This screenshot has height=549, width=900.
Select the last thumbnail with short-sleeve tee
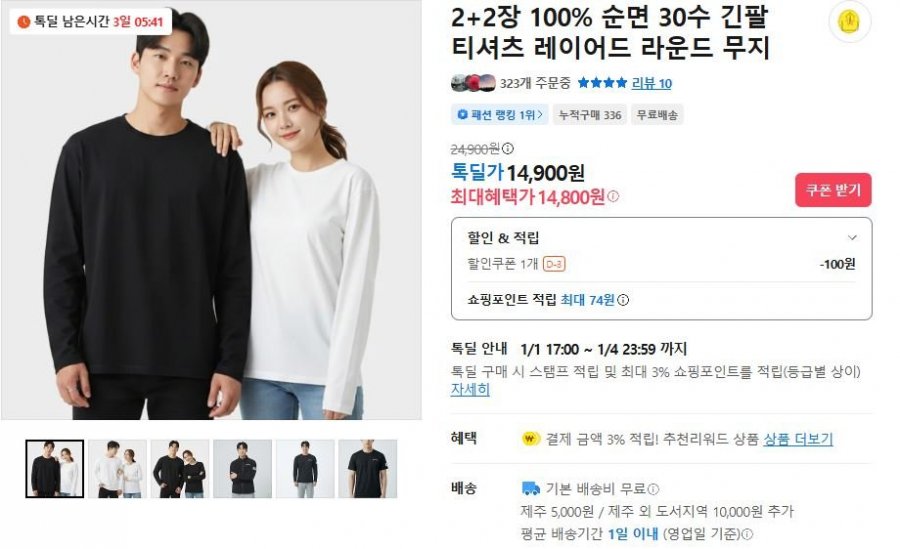coord(367,469)
